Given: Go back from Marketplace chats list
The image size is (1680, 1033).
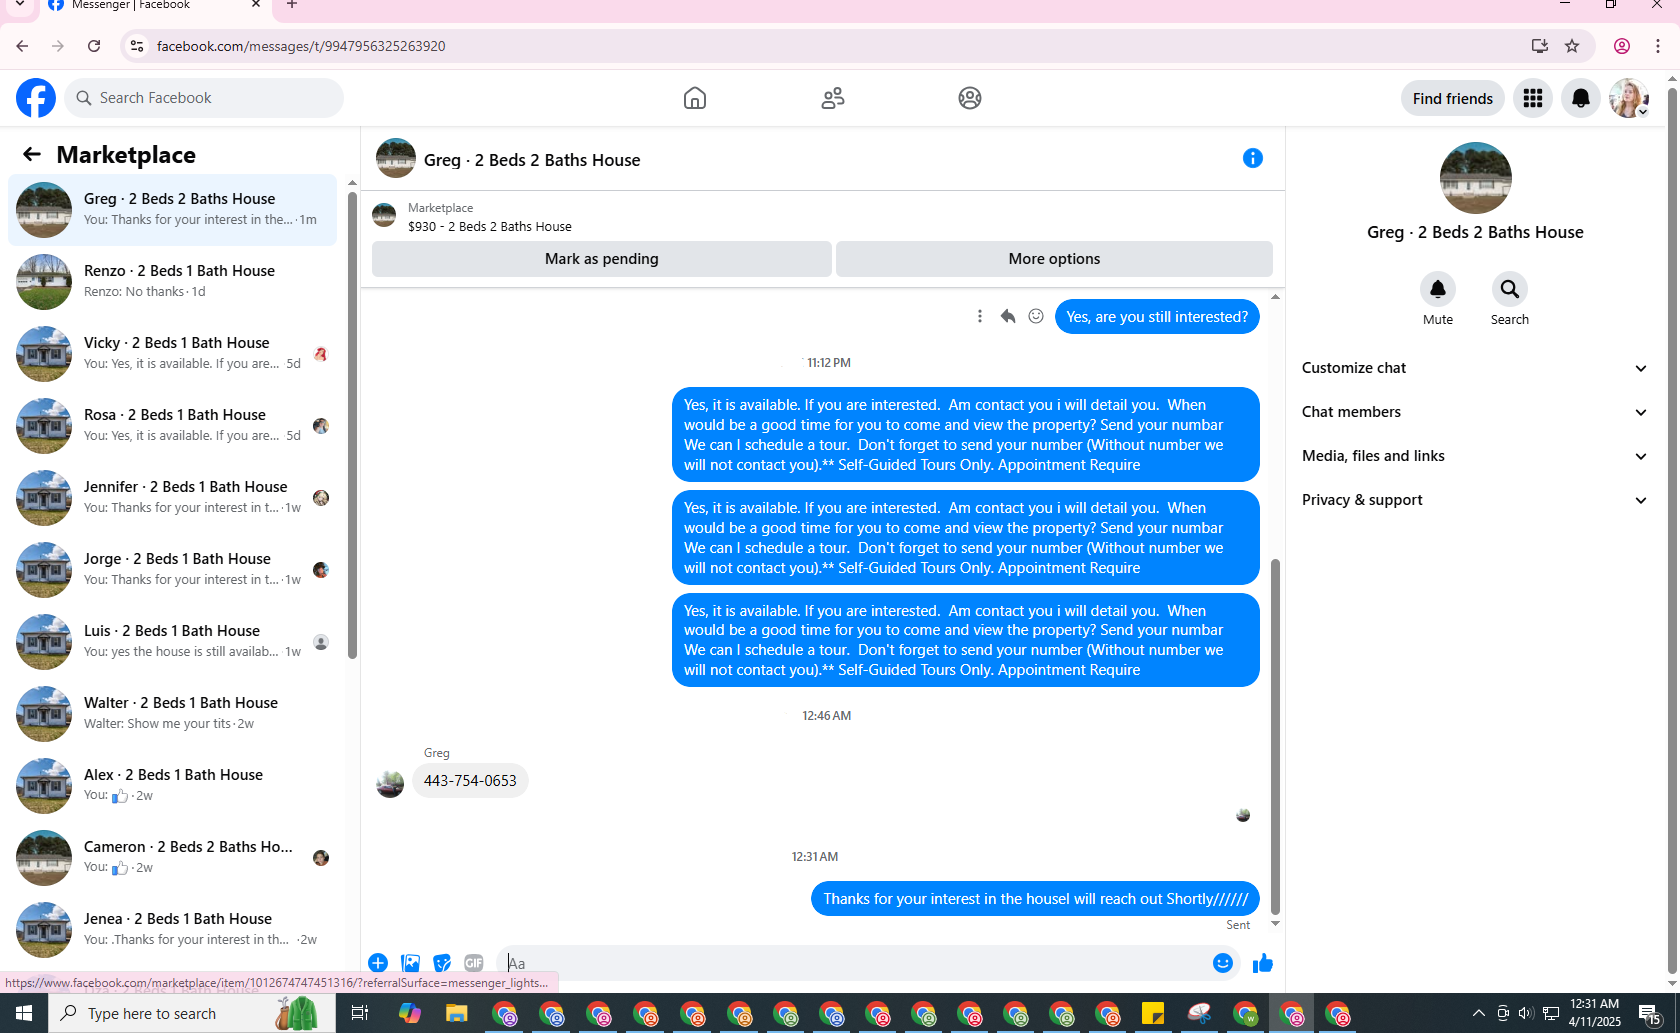Looking at the screenshot, I should coord(32,154).
